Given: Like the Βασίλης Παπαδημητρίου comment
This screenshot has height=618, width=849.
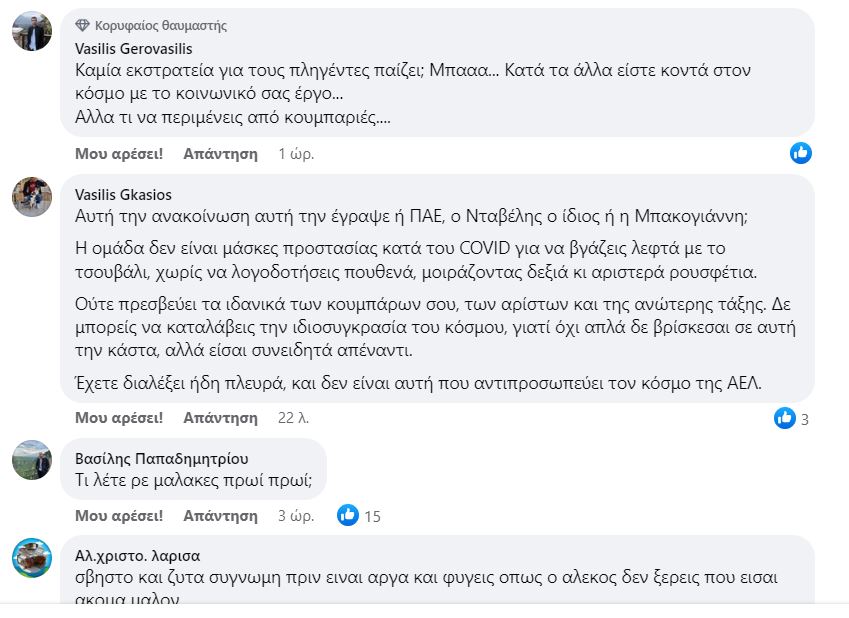Looking at the screenshot, I should click(x=119, y=516).
